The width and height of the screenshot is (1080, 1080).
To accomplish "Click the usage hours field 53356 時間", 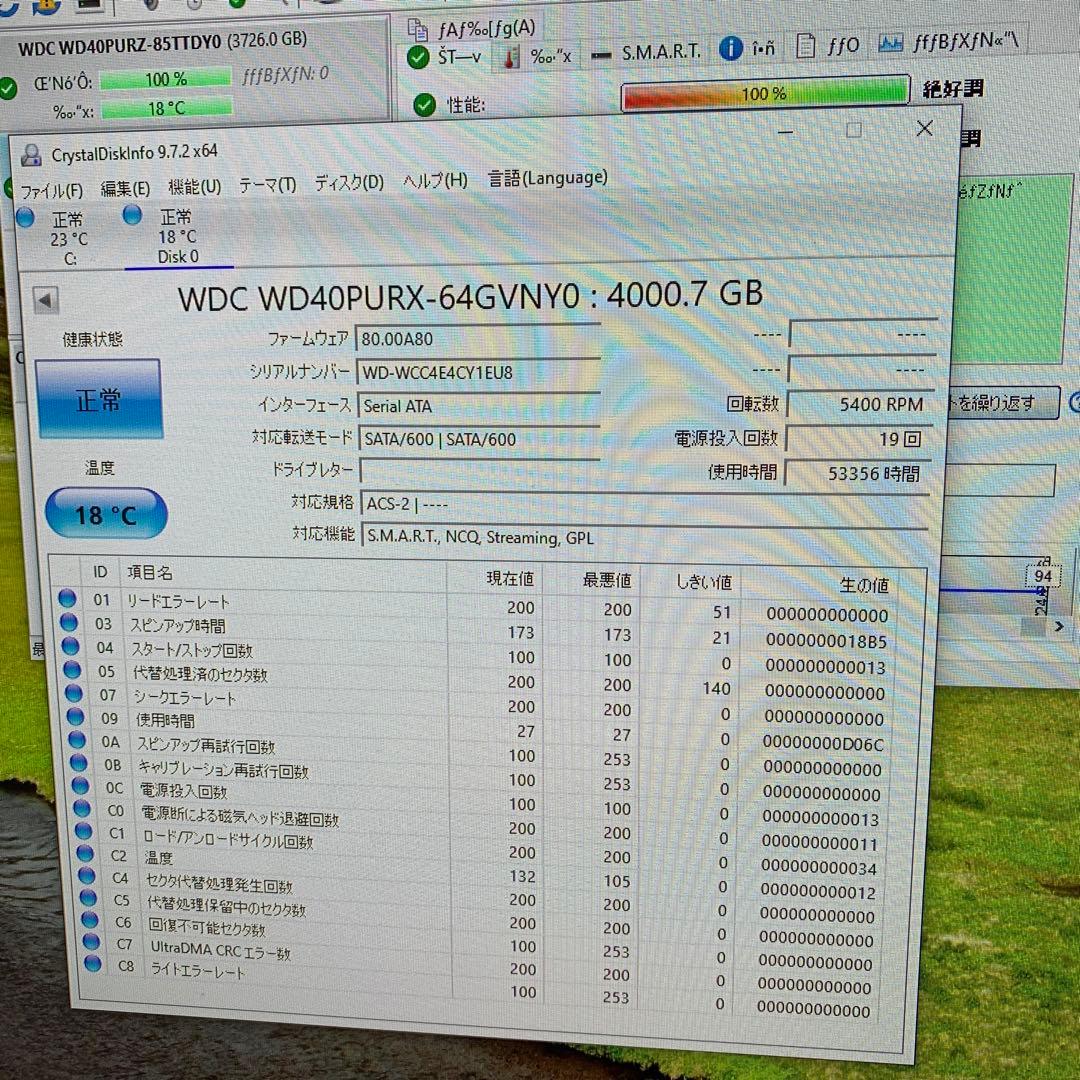I will click(858, 473).
